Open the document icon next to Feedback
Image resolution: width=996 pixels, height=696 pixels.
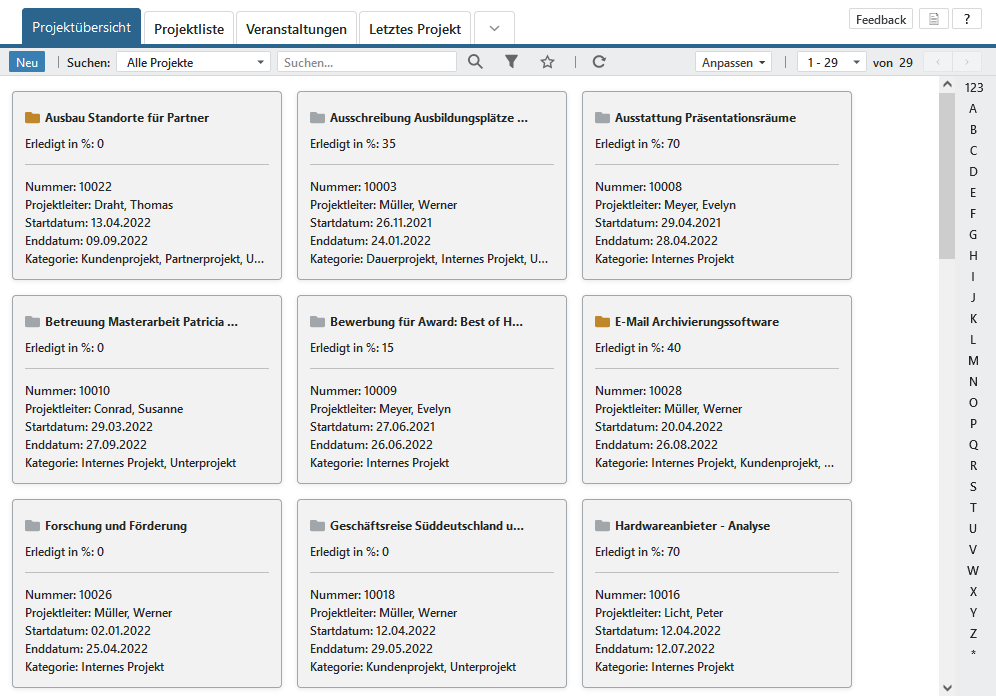(933, 19)
